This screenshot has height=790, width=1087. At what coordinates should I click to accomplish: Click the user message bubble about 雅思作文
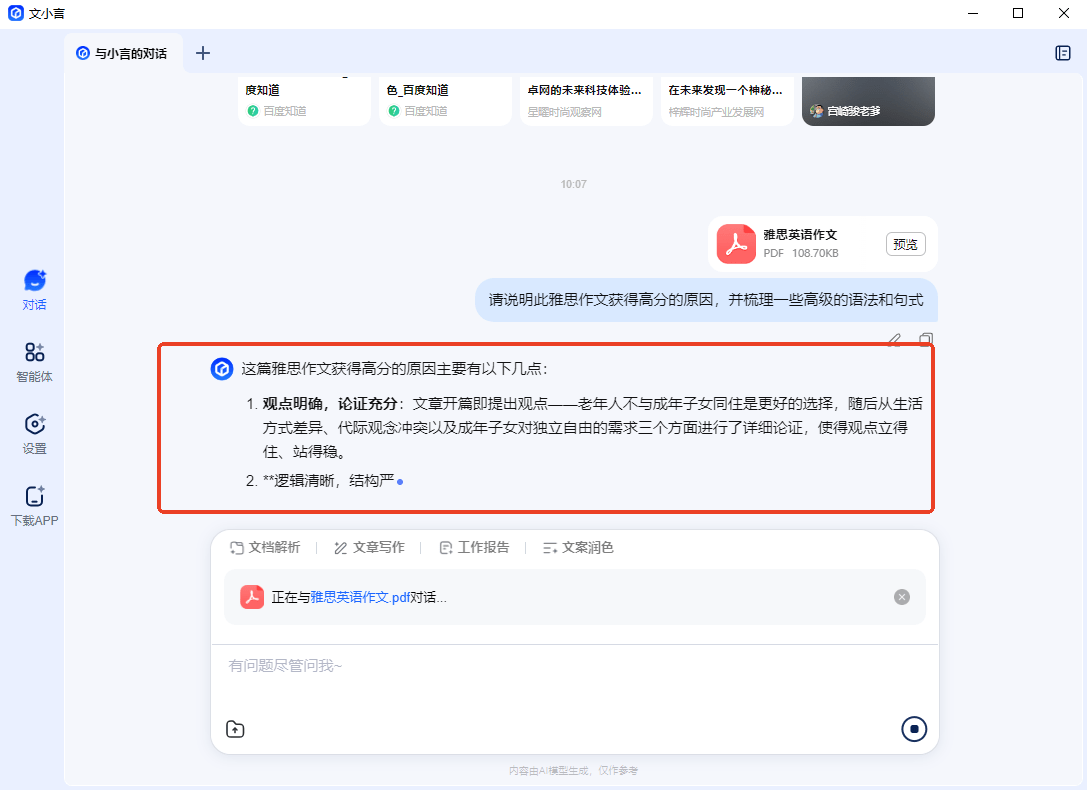pos(706,300)
